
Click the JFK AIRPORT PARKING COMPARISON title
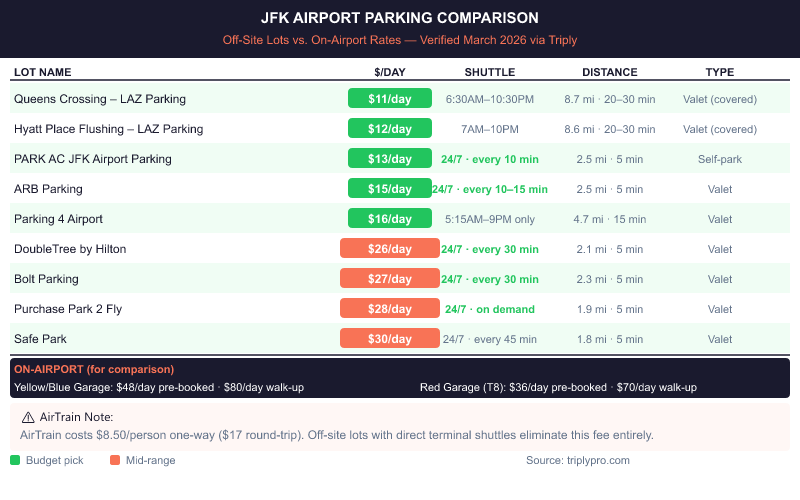pos(399,18)
